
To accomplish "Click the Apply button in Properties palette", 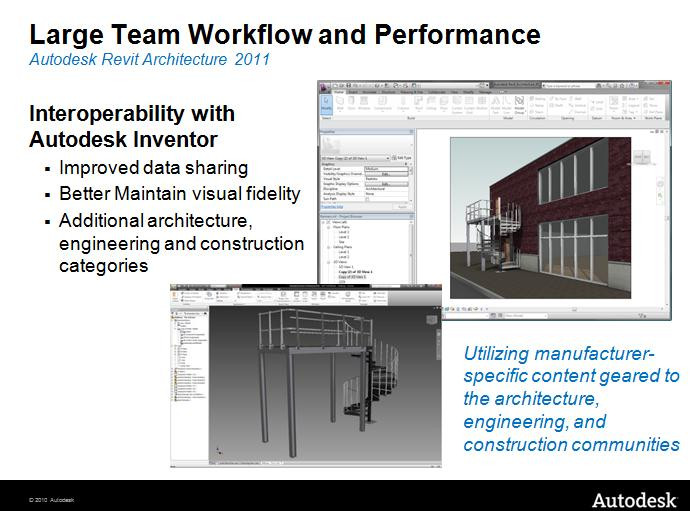I will [402, 207].
